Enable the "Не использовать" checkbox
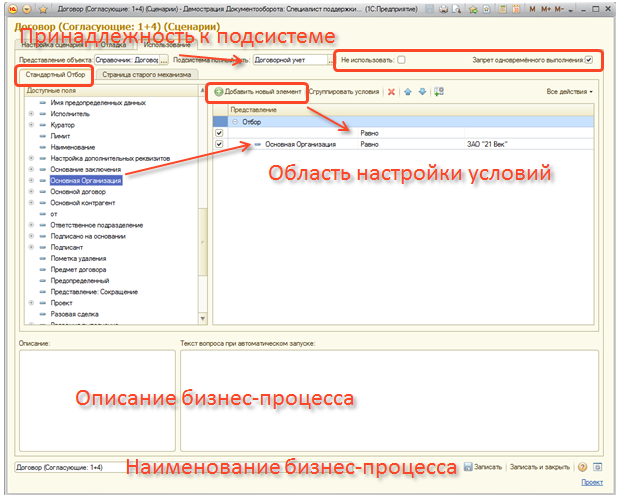 coord(401,60)
